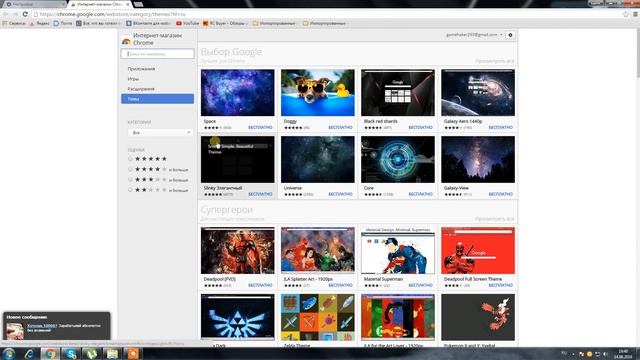Click БЕСПЛАТНО on Deadpool Full Screen Theme

click(x=500, y=285)
